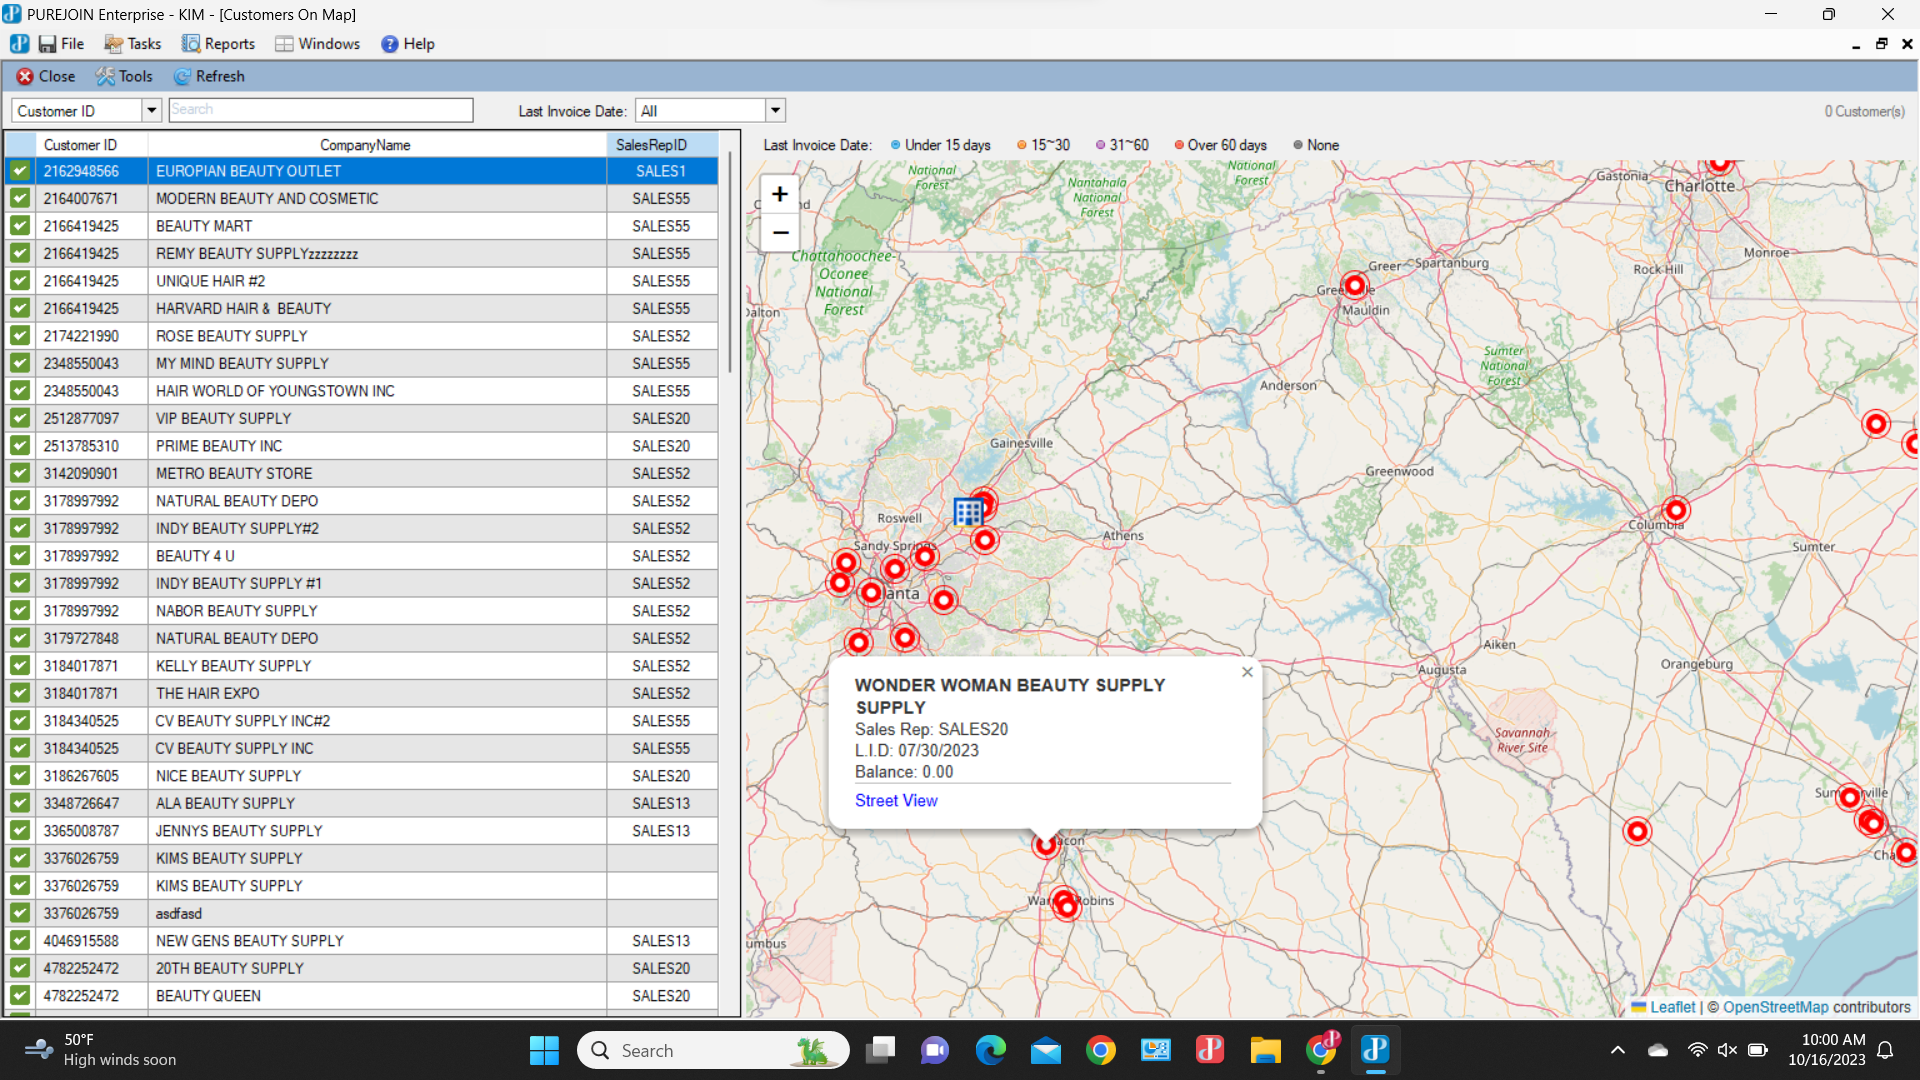The width and height of the screenshot is (1920, 1080).
Task: Open Google Chrome from taskbar
Action: (1100, 1050)
